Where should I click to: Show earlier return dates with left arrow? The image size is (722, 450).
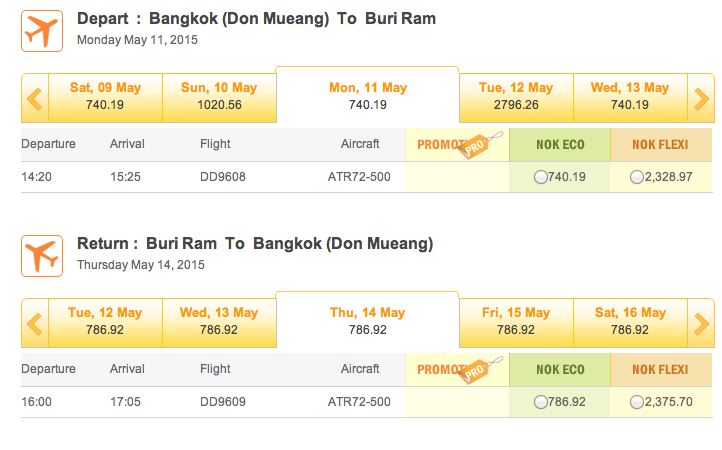[35, 323]
